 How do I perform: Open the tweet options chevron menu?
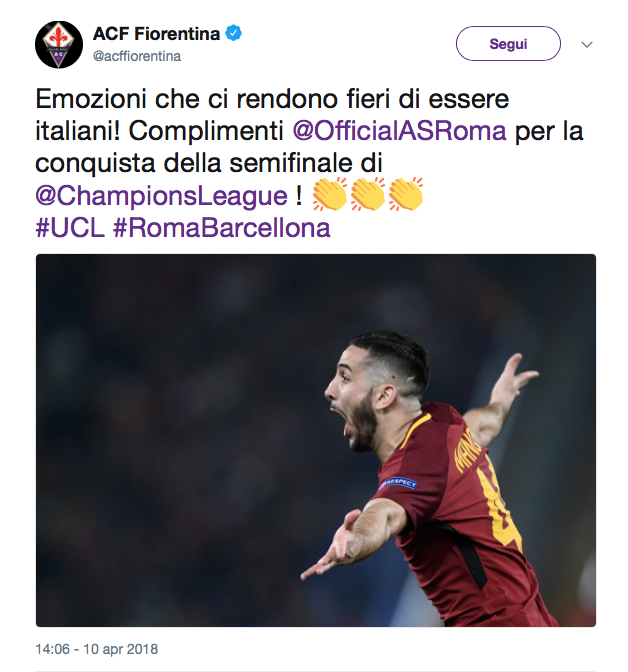[587, 44]
